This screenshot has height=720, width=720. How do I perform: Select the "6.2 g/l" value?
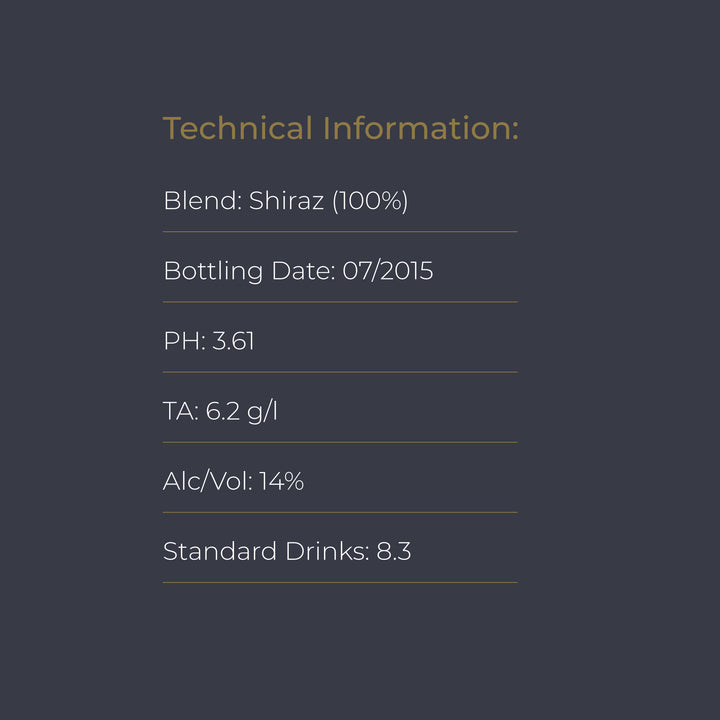241,411
